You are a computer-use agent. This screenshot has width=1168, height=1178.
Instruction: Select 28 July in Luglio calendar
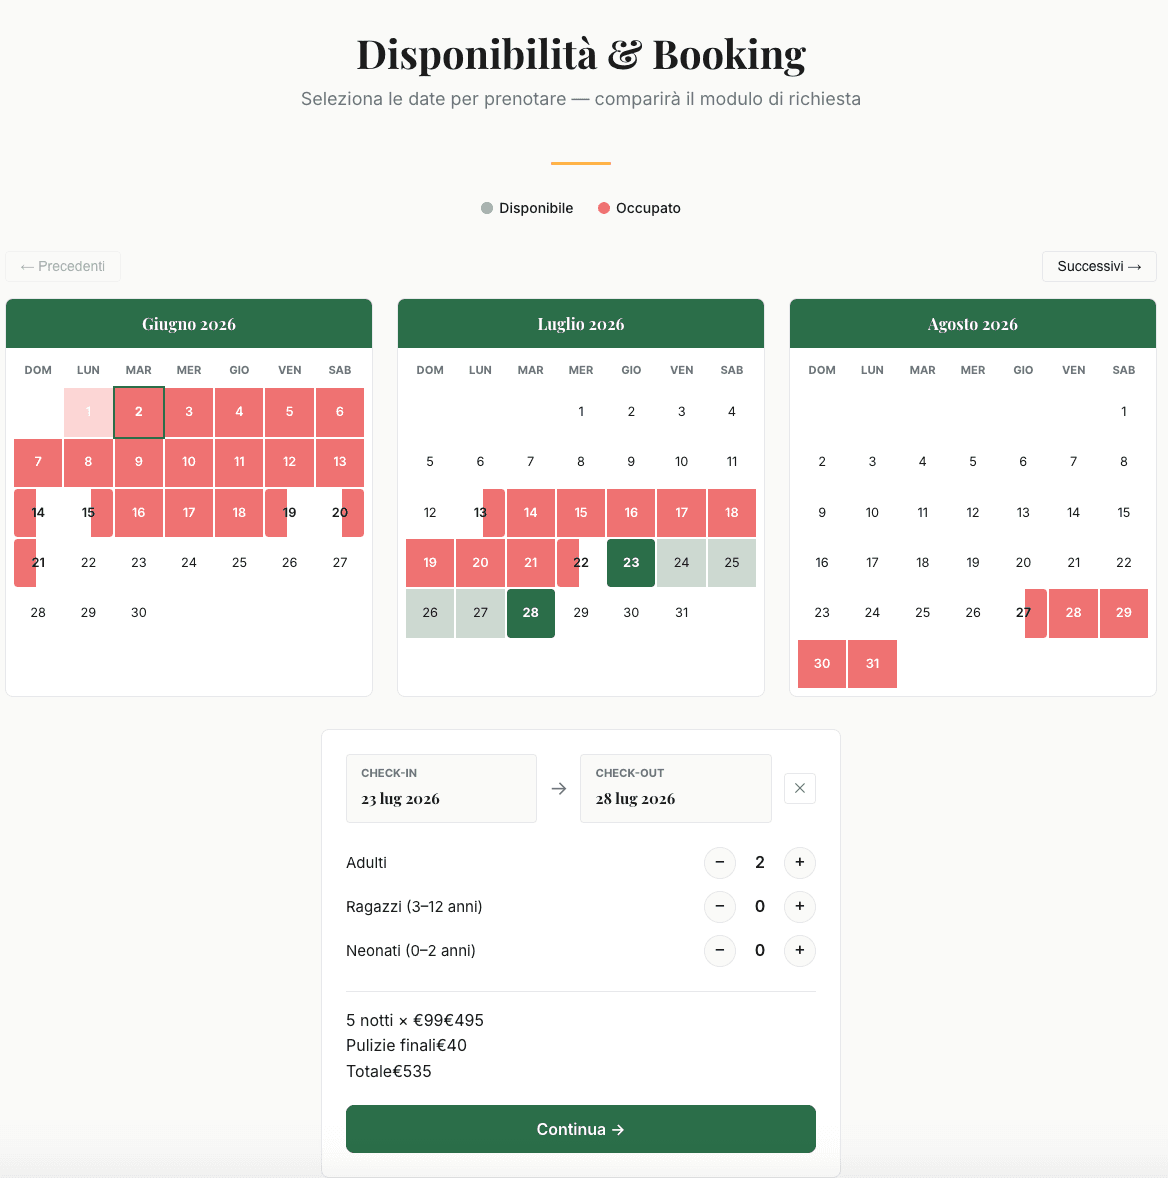click(531, 613)
